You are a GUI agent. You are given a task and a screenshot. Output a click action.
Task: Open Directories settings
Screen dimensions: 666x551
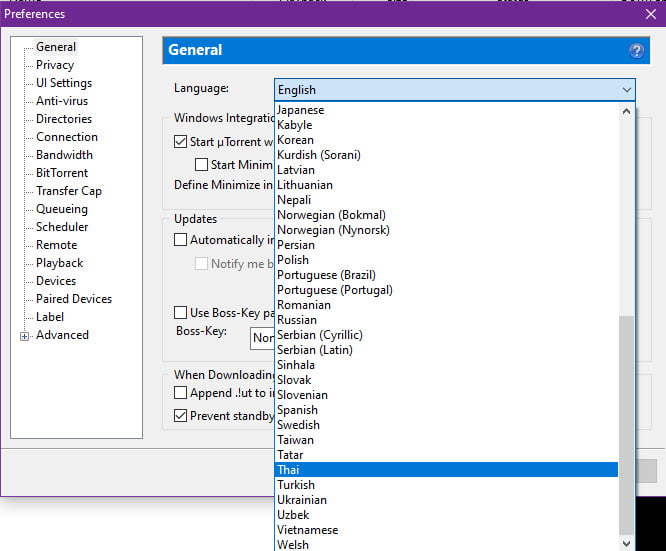point(64,119)
